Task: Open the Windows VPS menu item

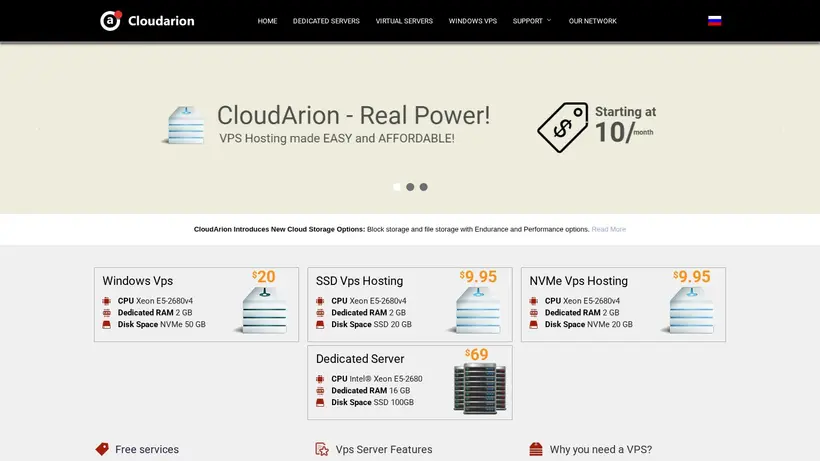Action: point(472,21)
